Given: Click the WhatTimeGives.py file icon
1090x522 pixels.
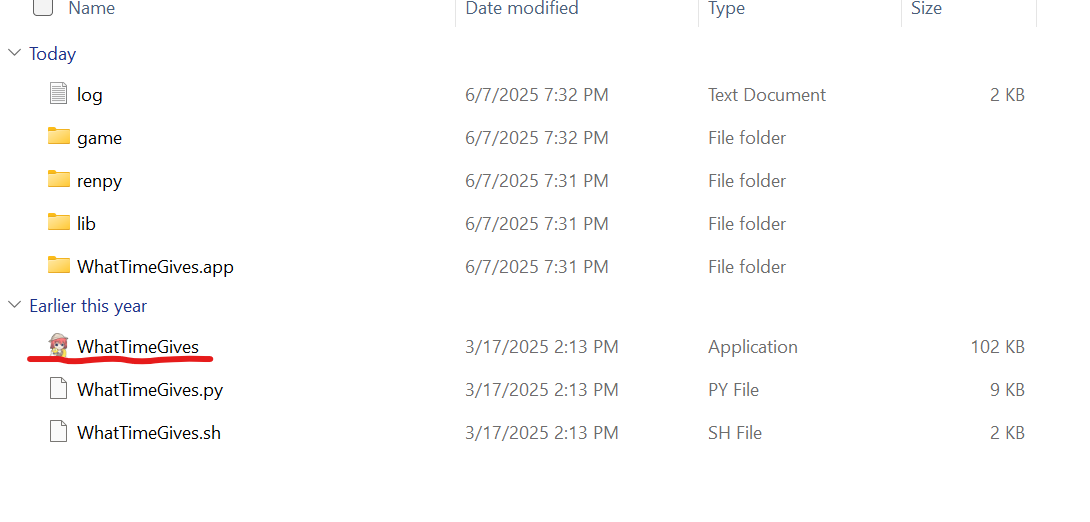Looking at the screenshot, I should click(58, 389).
